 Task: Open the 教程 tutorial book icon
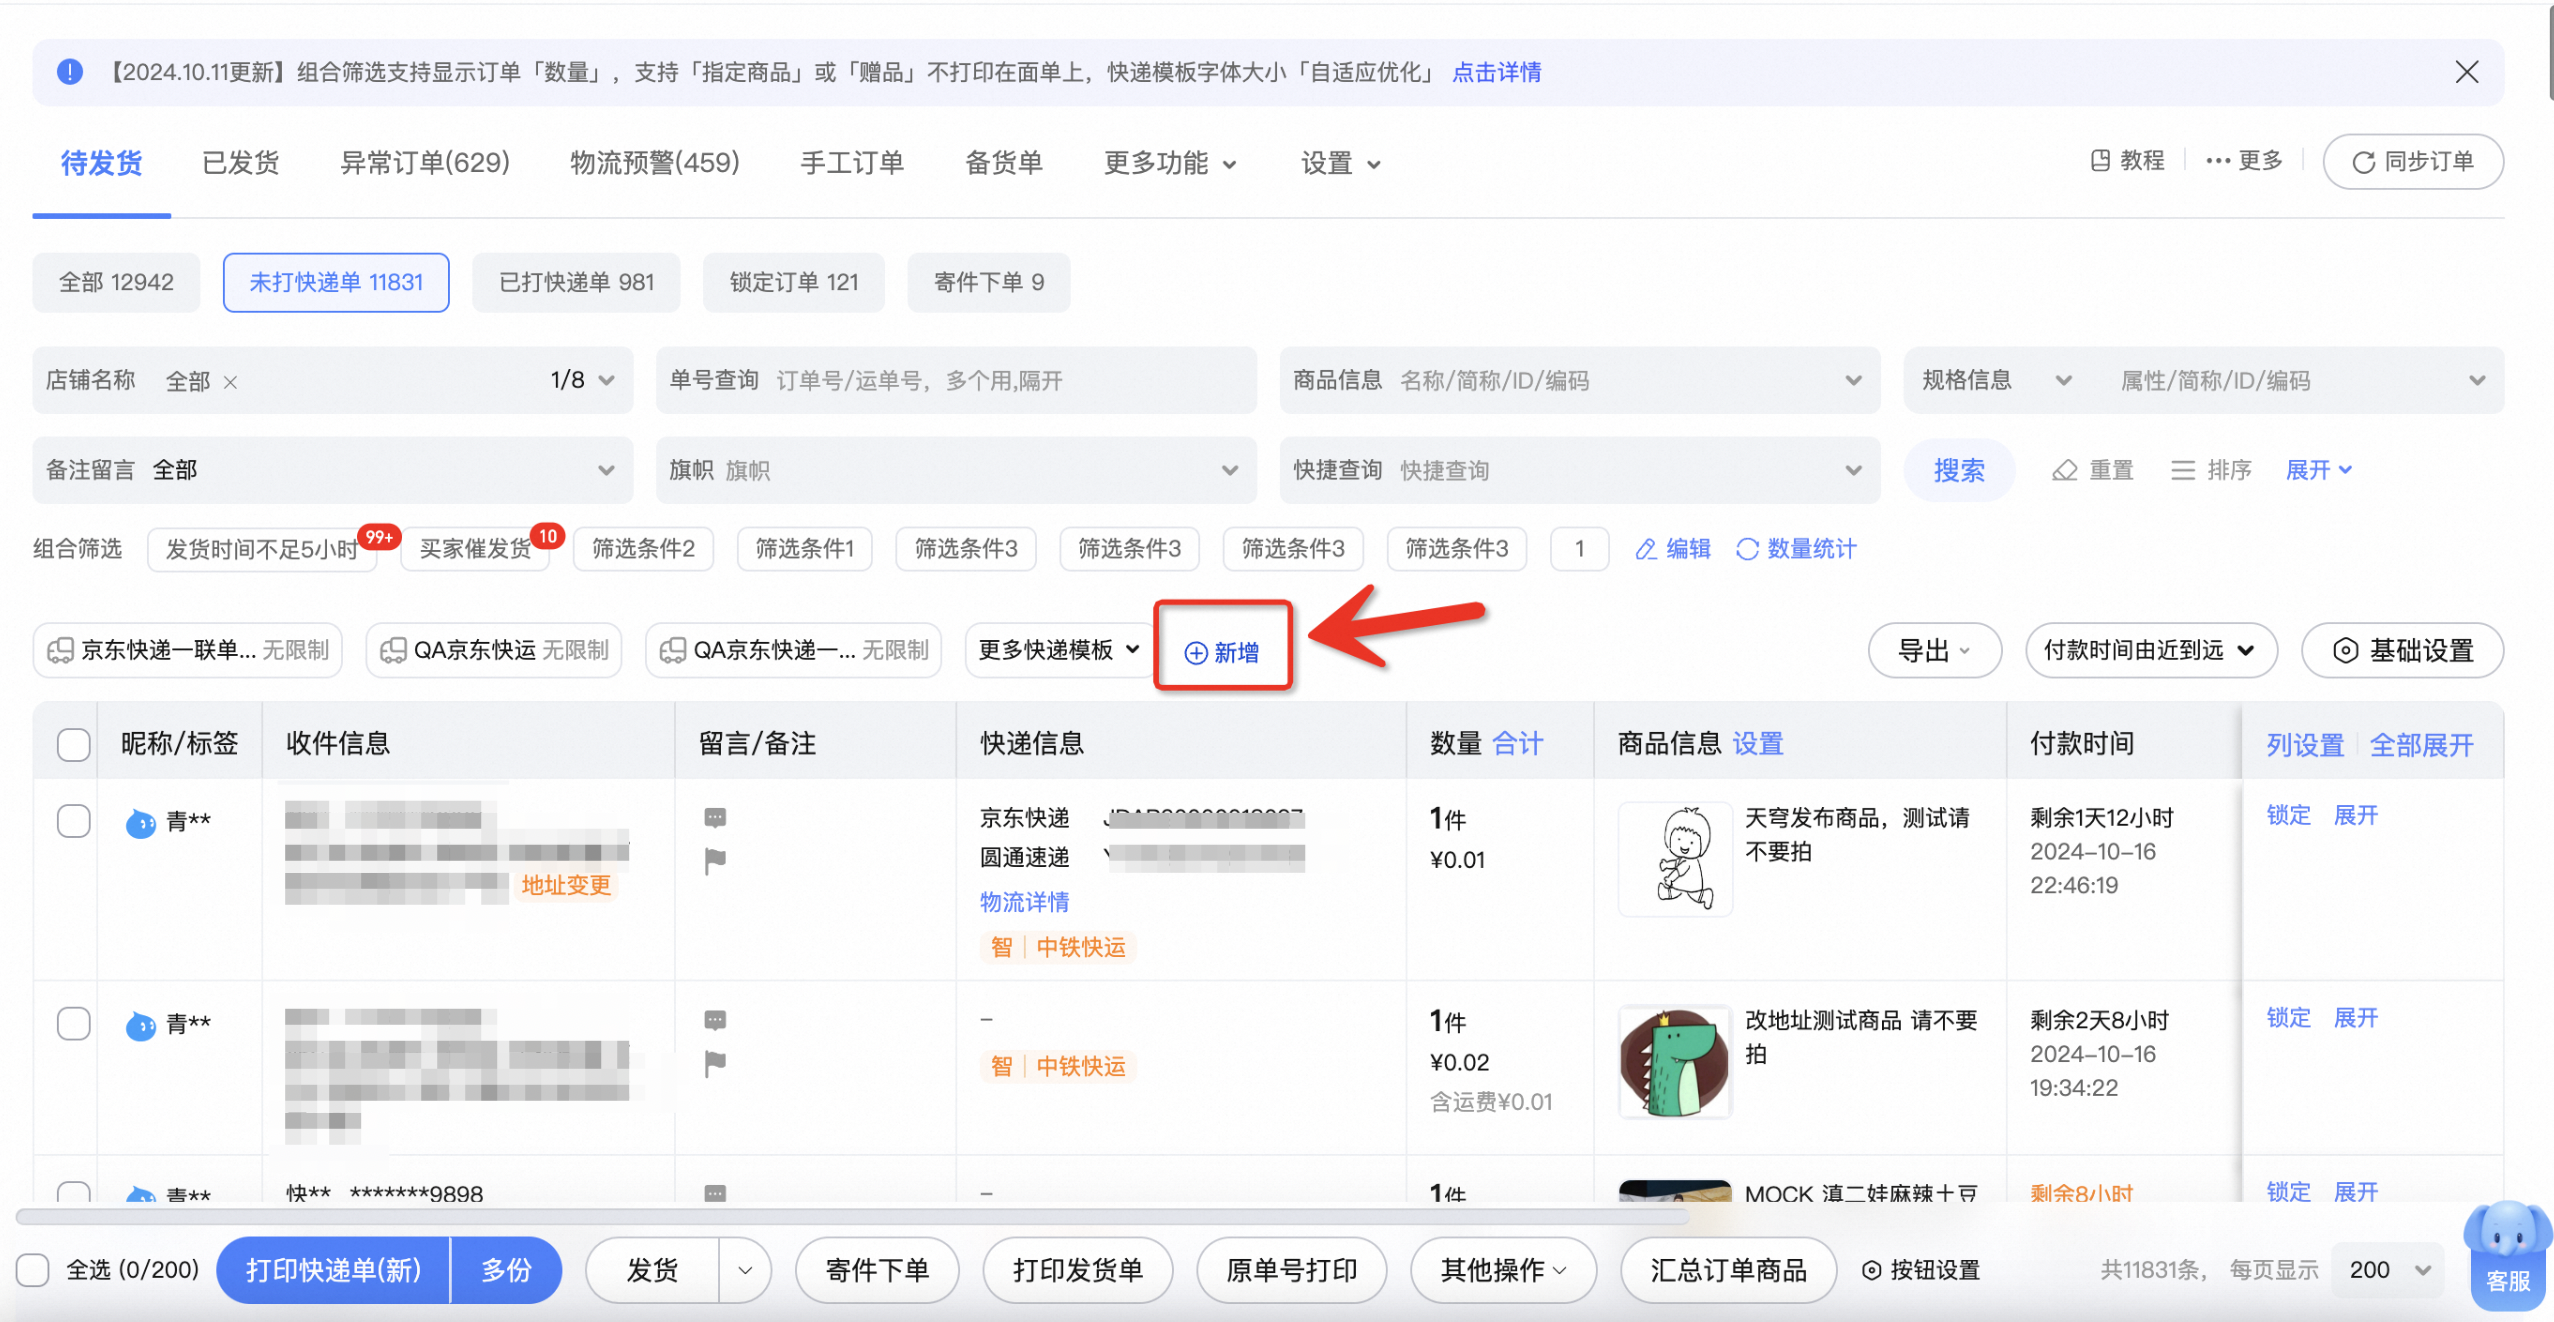[2100, 161]
